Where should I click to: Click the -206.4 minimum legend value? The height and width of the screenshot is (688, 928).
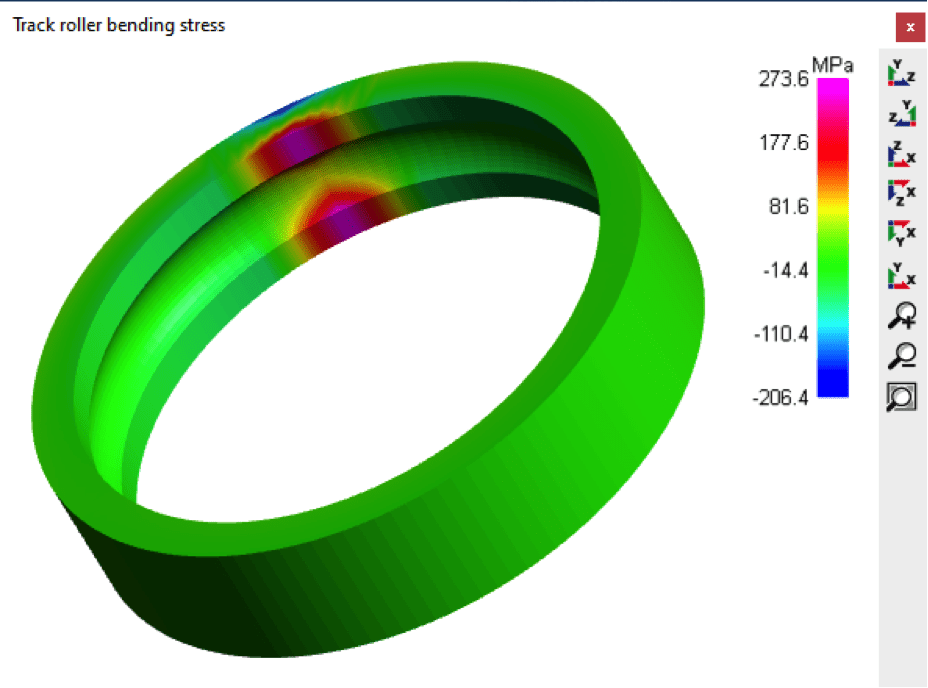(x=781, y=397)
